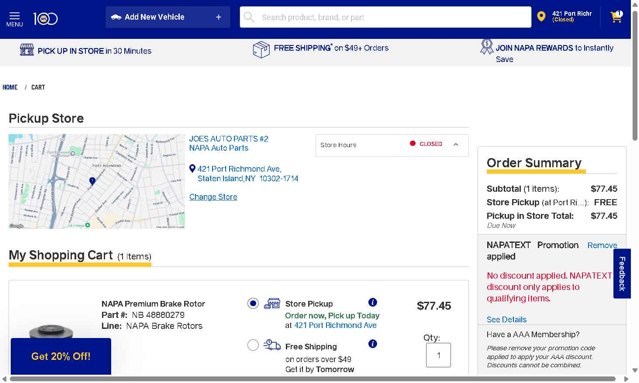This screenshot has width=639, height=383.
Task: Click the Have a AAA Membership? text
Action: (533, 335)
